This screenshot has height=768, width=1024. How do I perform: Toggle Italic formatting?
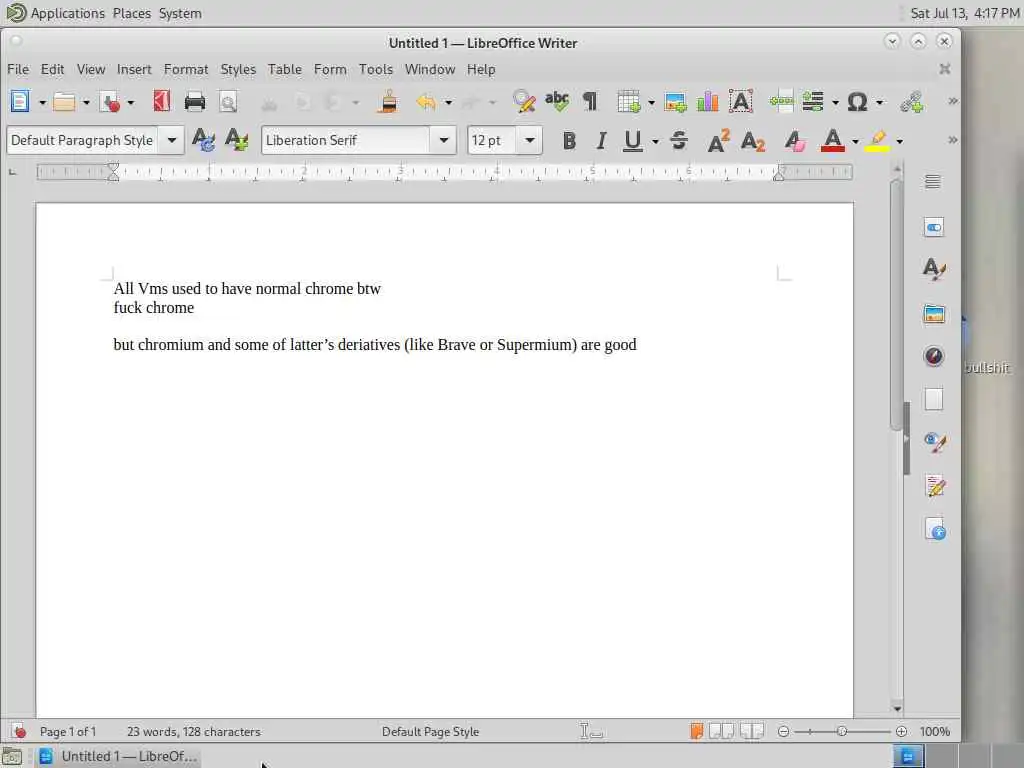[601, 140]
